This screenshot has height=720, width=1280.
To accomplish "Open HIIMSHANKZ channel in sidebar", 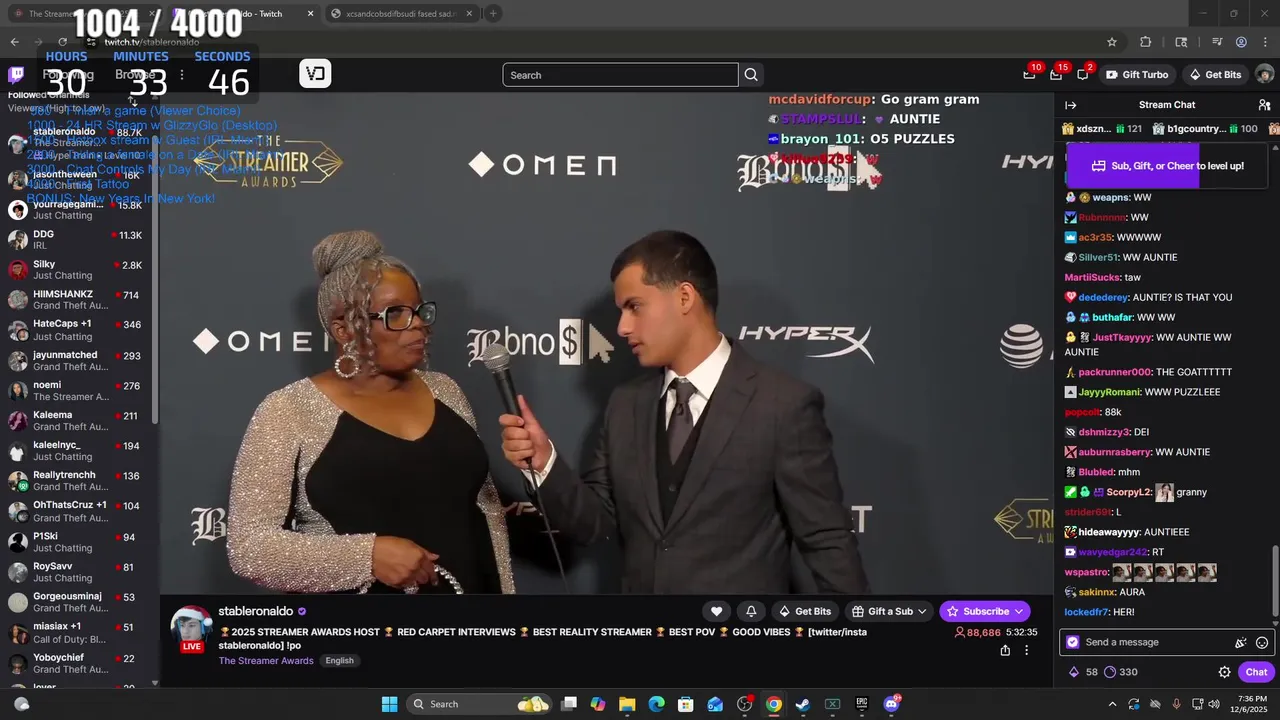I will pyautogui.click(x=78, y=300).
